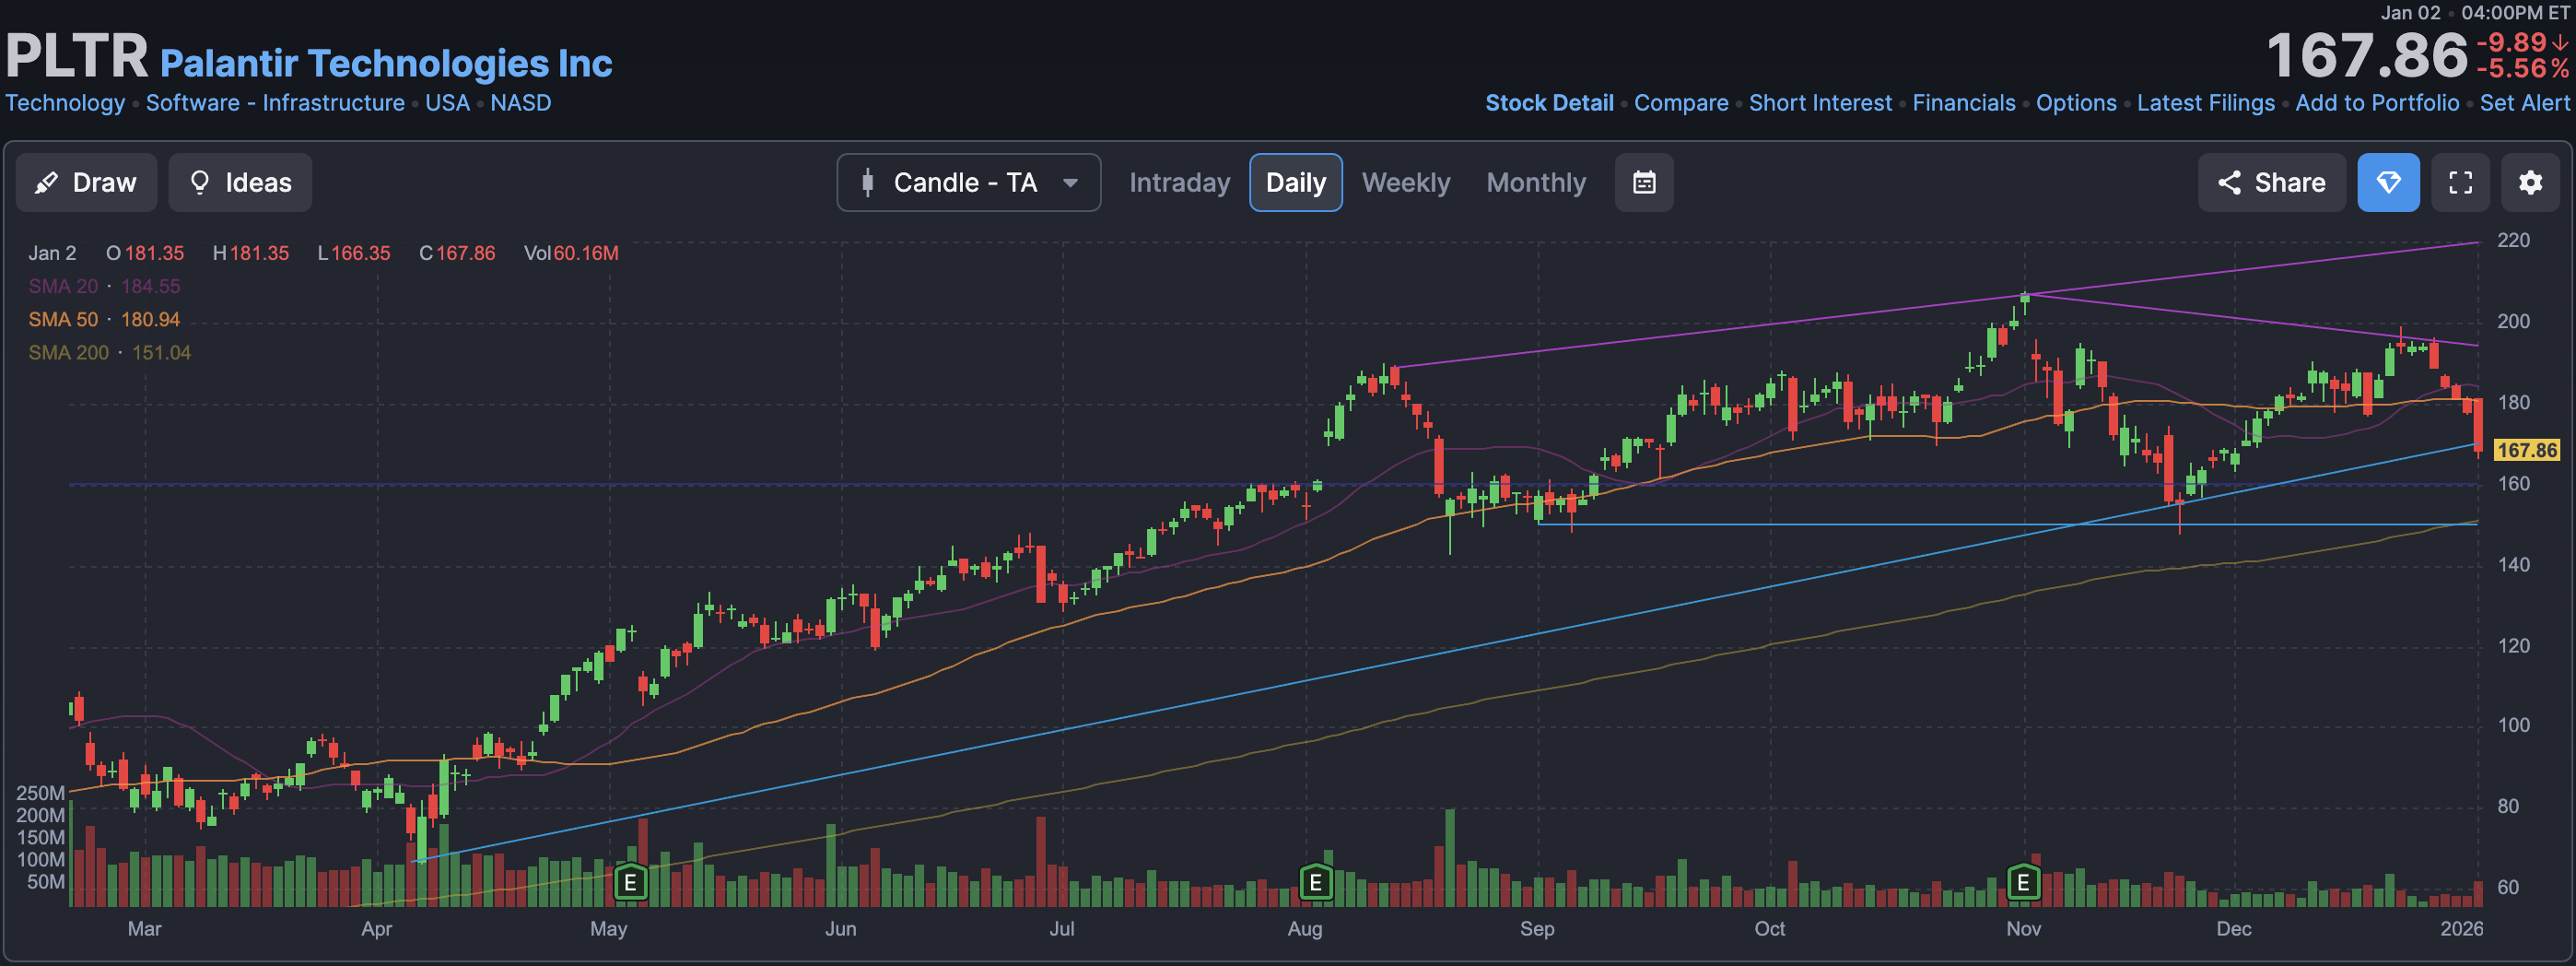Click the lightbulb icon on Ideas button
The height and width of the screenshot is (966, 2576).
coord(199,183)
